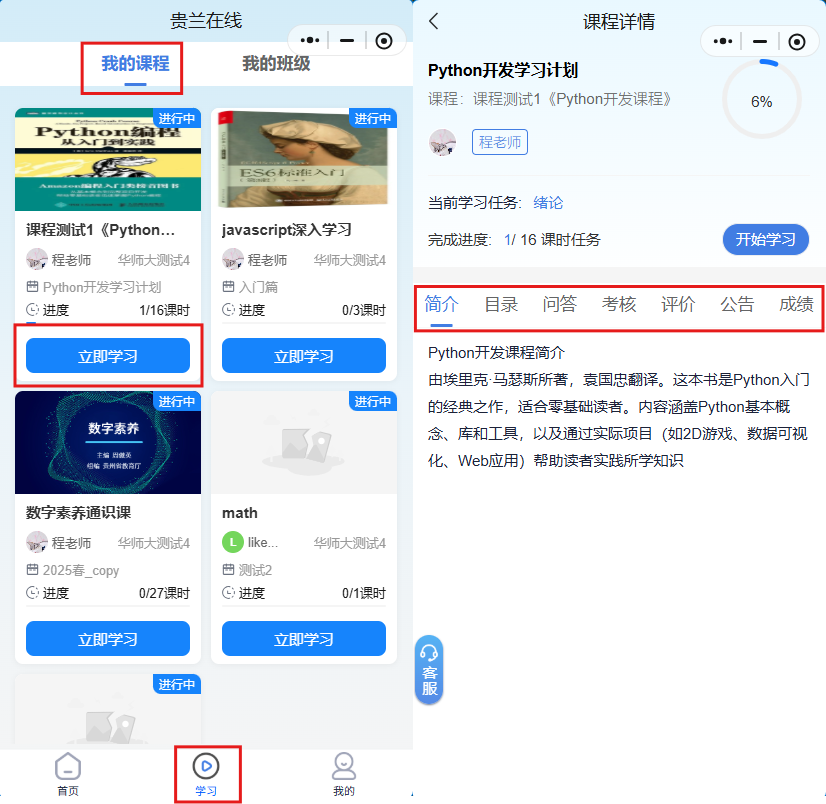Open the 绪论 current learning task link
This screenshot has height=804, width=826.
tap(548, 203)
